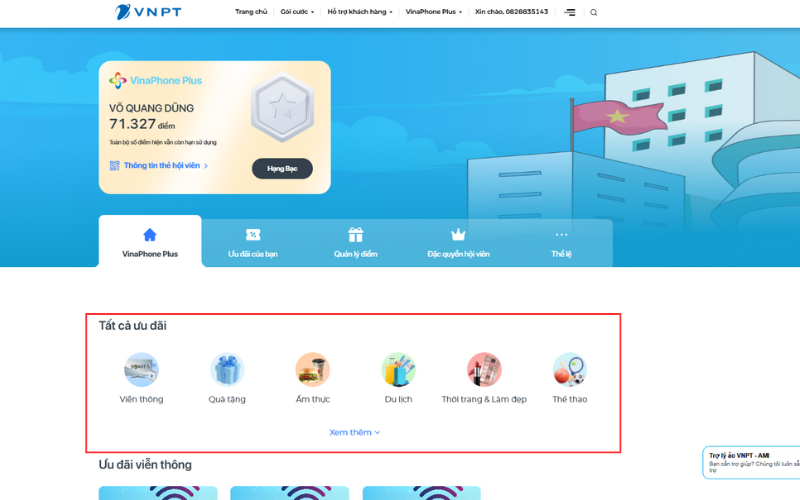800x500 pixels.
Task: Select the Ẩm thực food icon
Action: click(313, 369)
